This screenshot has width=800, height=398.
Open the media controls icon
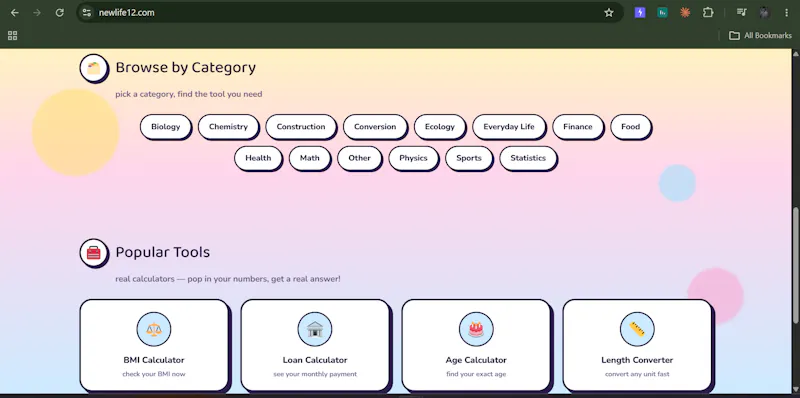(x=741, y=13)
